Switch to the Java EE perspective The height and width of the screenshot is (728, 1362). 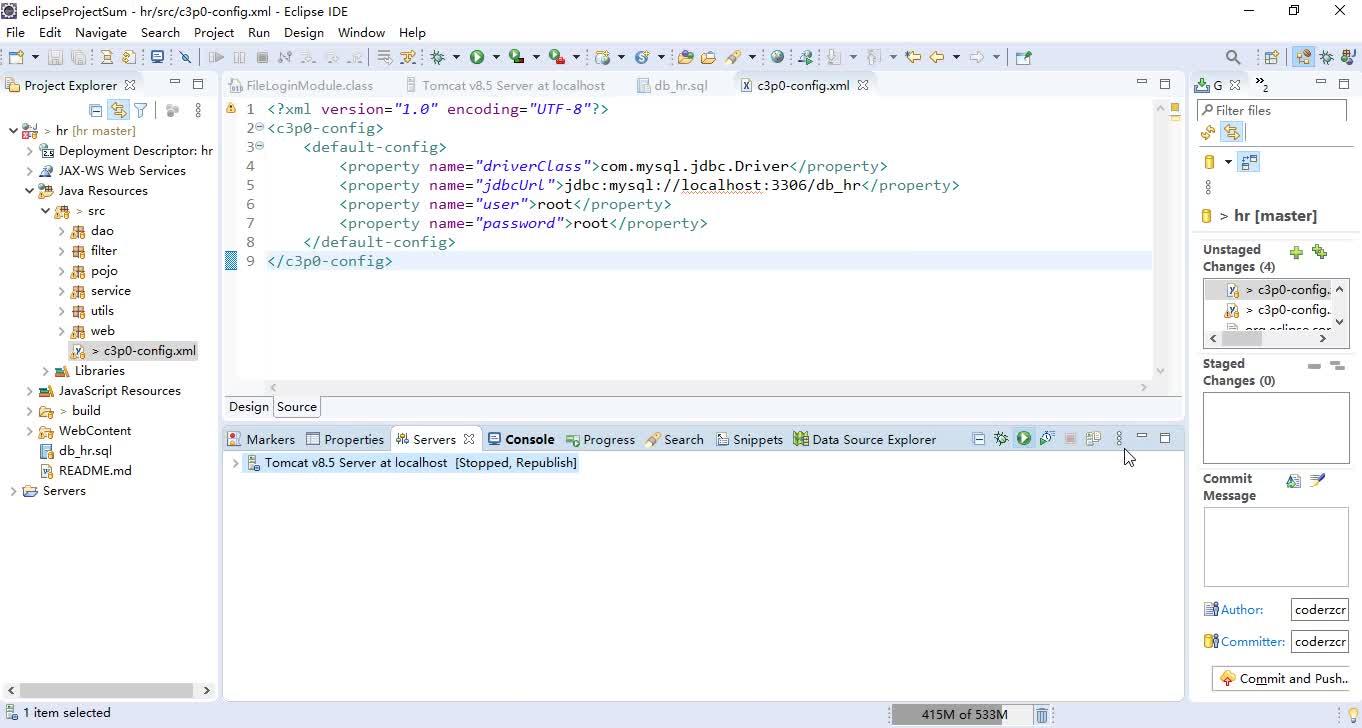coord(1303,57)
